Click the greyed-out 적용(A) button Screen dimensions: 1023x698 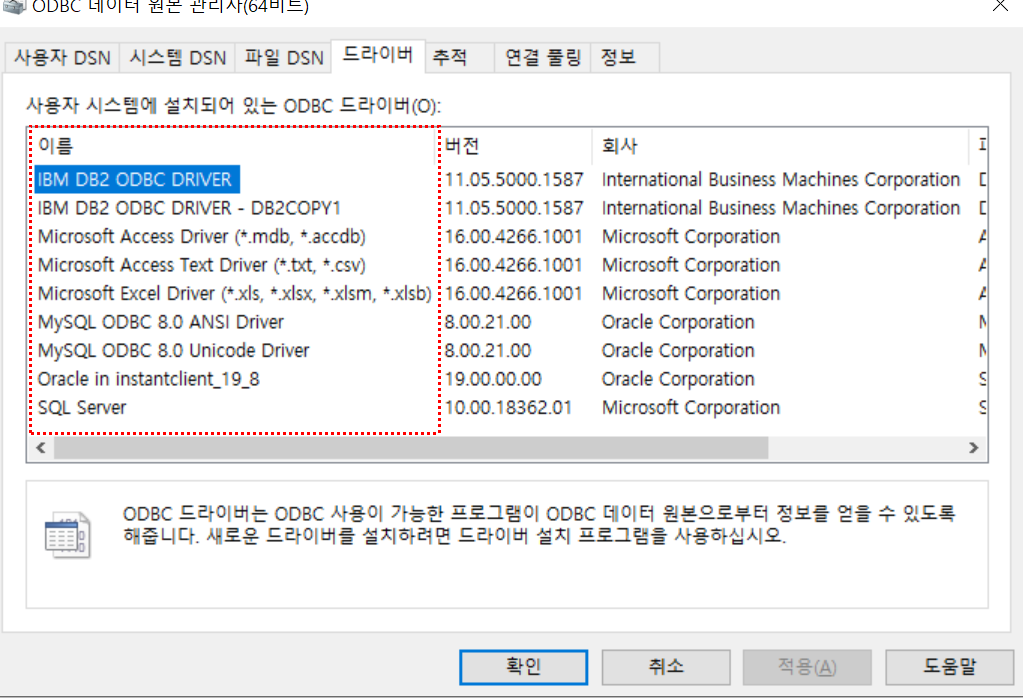pos(807,667)
